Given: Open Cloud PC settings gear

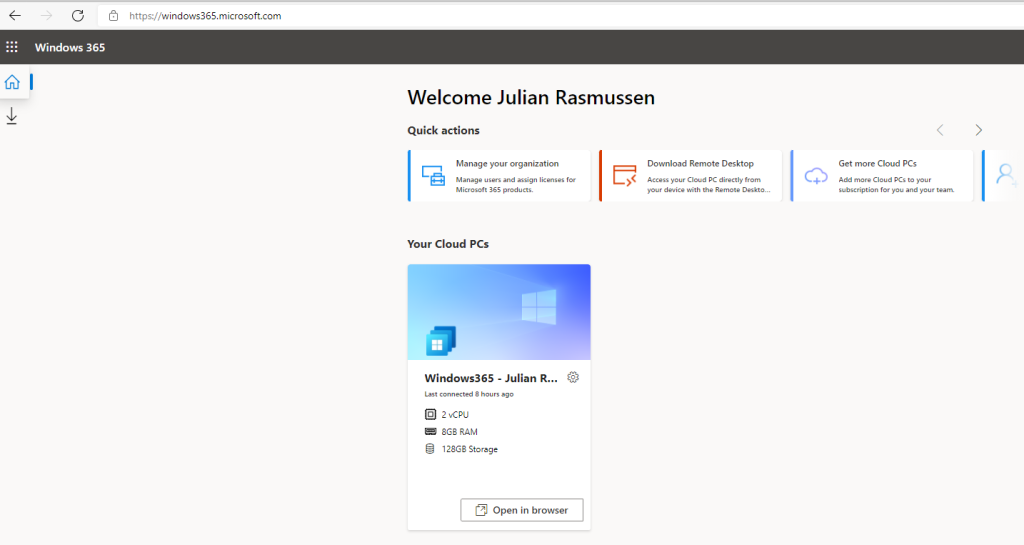Looking at the screenshot, I should pyautogui.click(x=573, y=377).
